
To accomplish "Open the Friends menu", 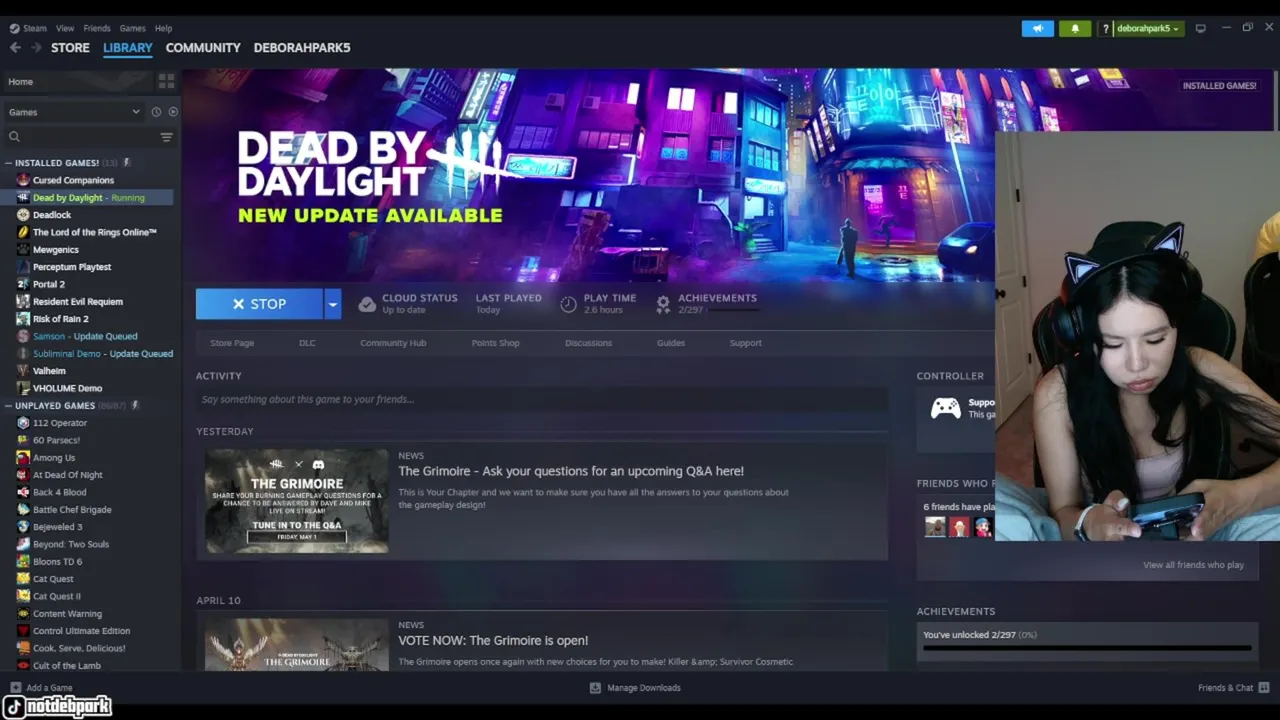I will 97,28.
